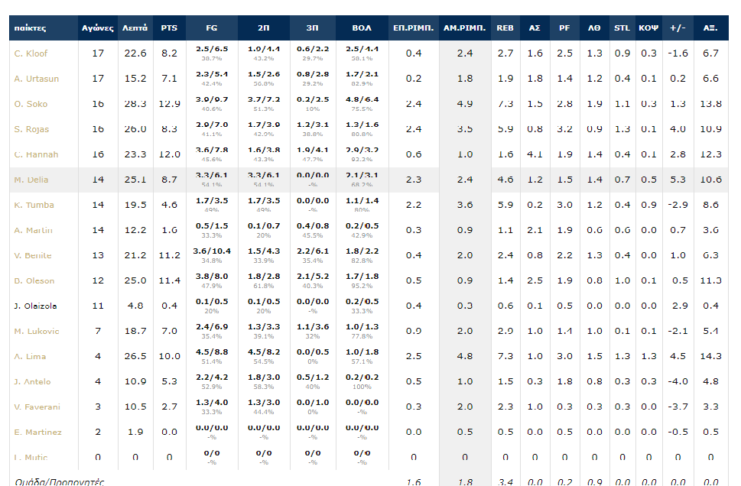The width and height of the screenshot is (741, 486).
Task: Select player S. Rojas
Action: tap(31, 129)
